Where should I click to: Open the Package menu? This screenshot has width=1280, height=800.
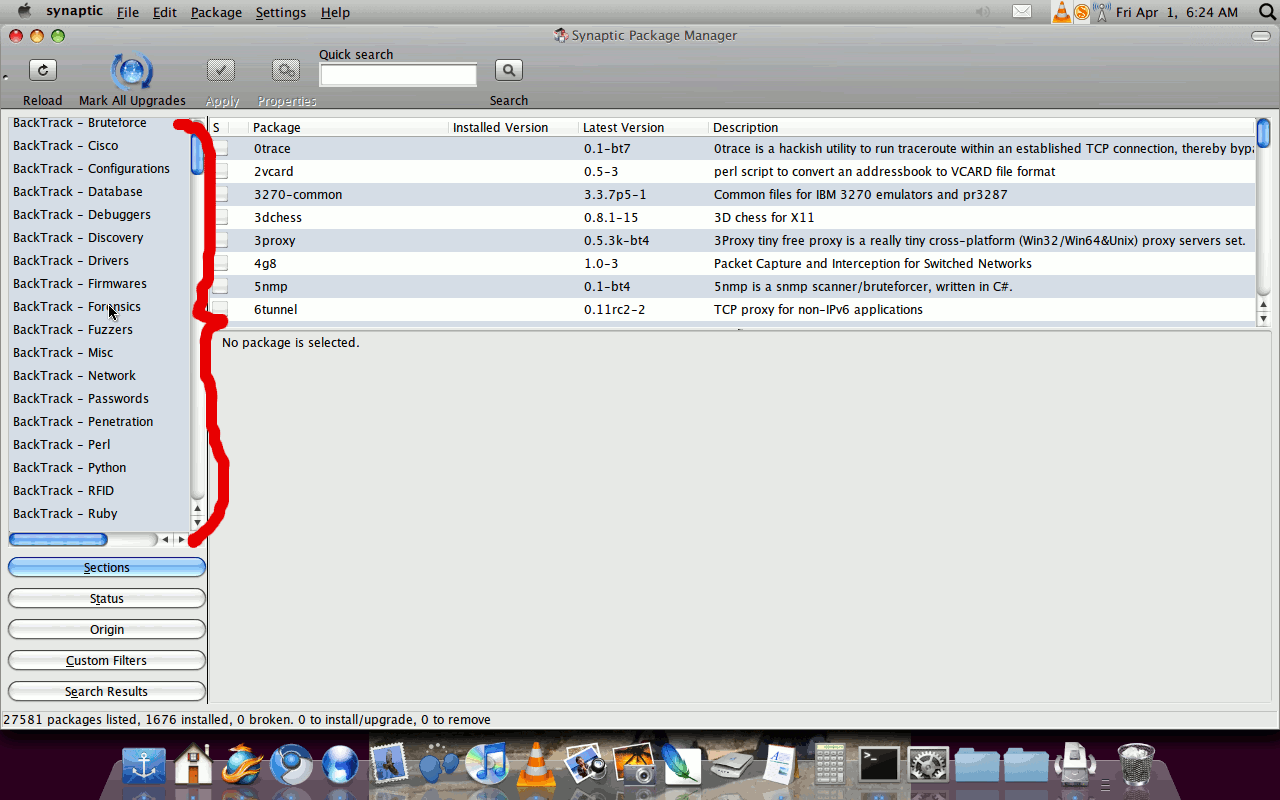[216, 12]
